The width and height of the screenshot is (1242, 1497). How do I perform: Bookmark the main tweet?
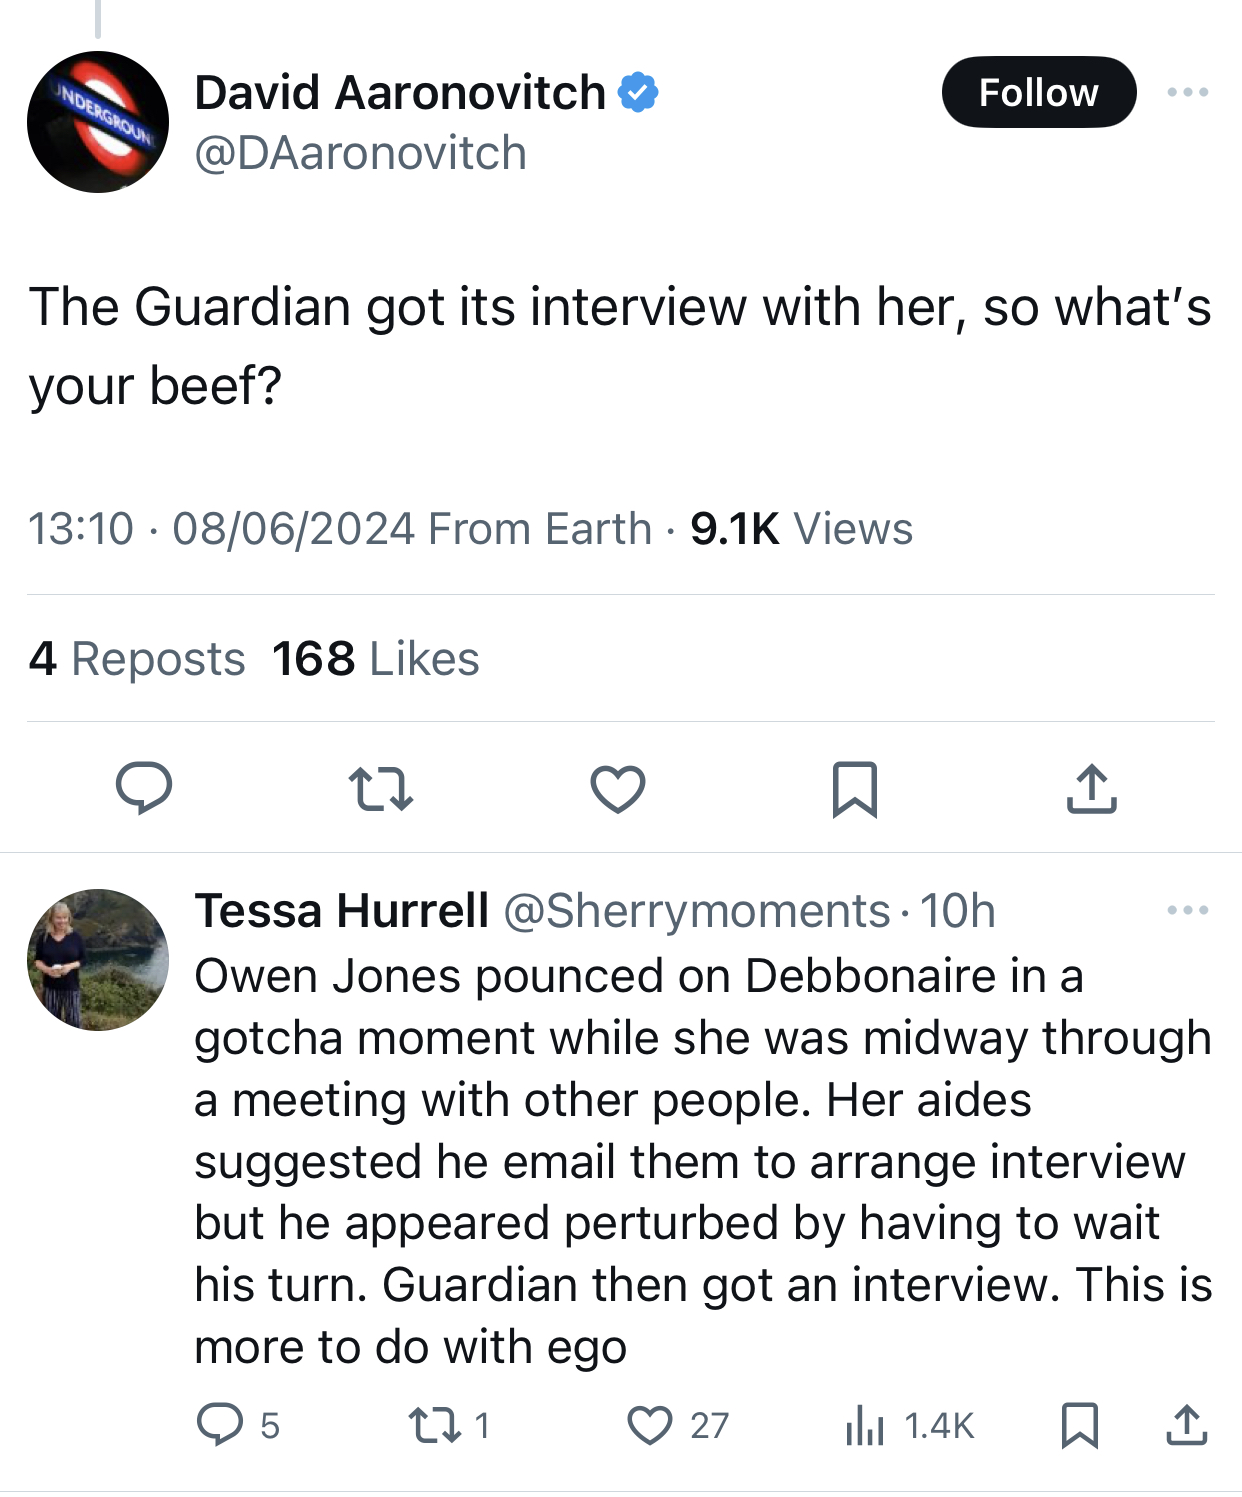(855, 789)
